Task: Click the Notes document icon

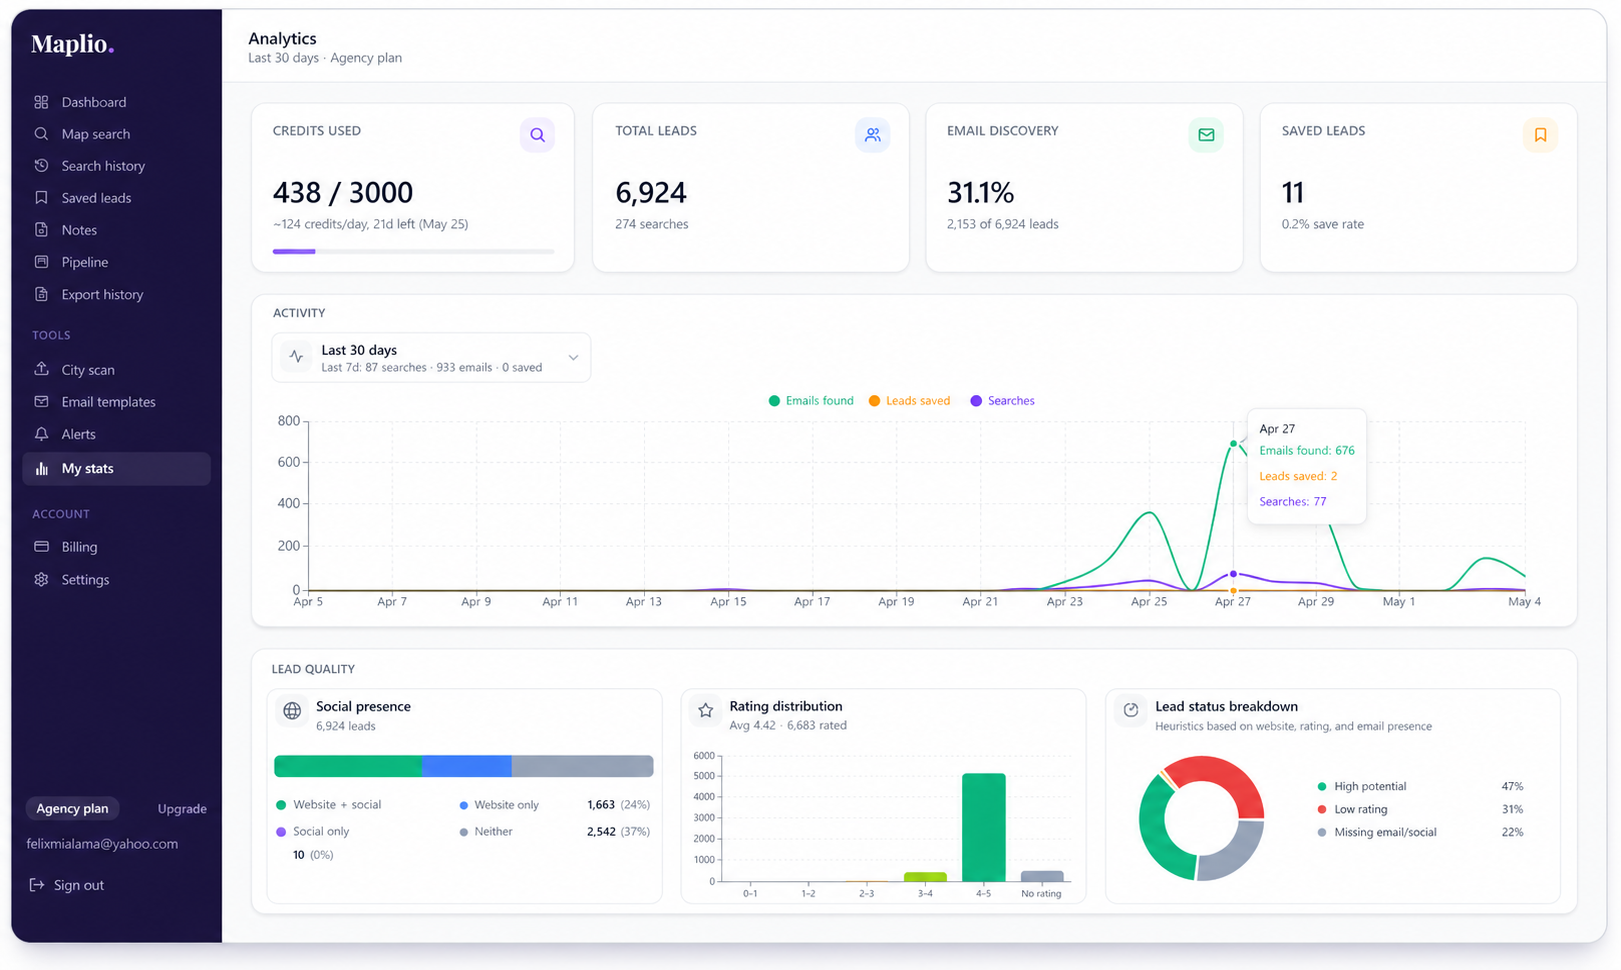Action: click(41, 230)
